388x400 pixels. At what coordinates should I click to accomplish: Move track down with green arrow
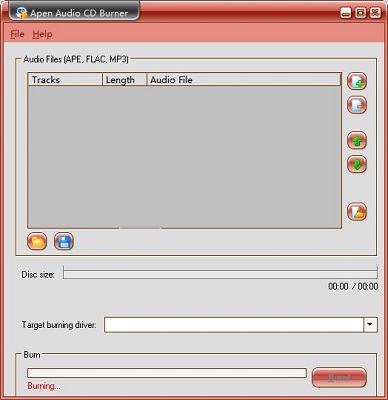pyautogui.click(x=357, y=164)
